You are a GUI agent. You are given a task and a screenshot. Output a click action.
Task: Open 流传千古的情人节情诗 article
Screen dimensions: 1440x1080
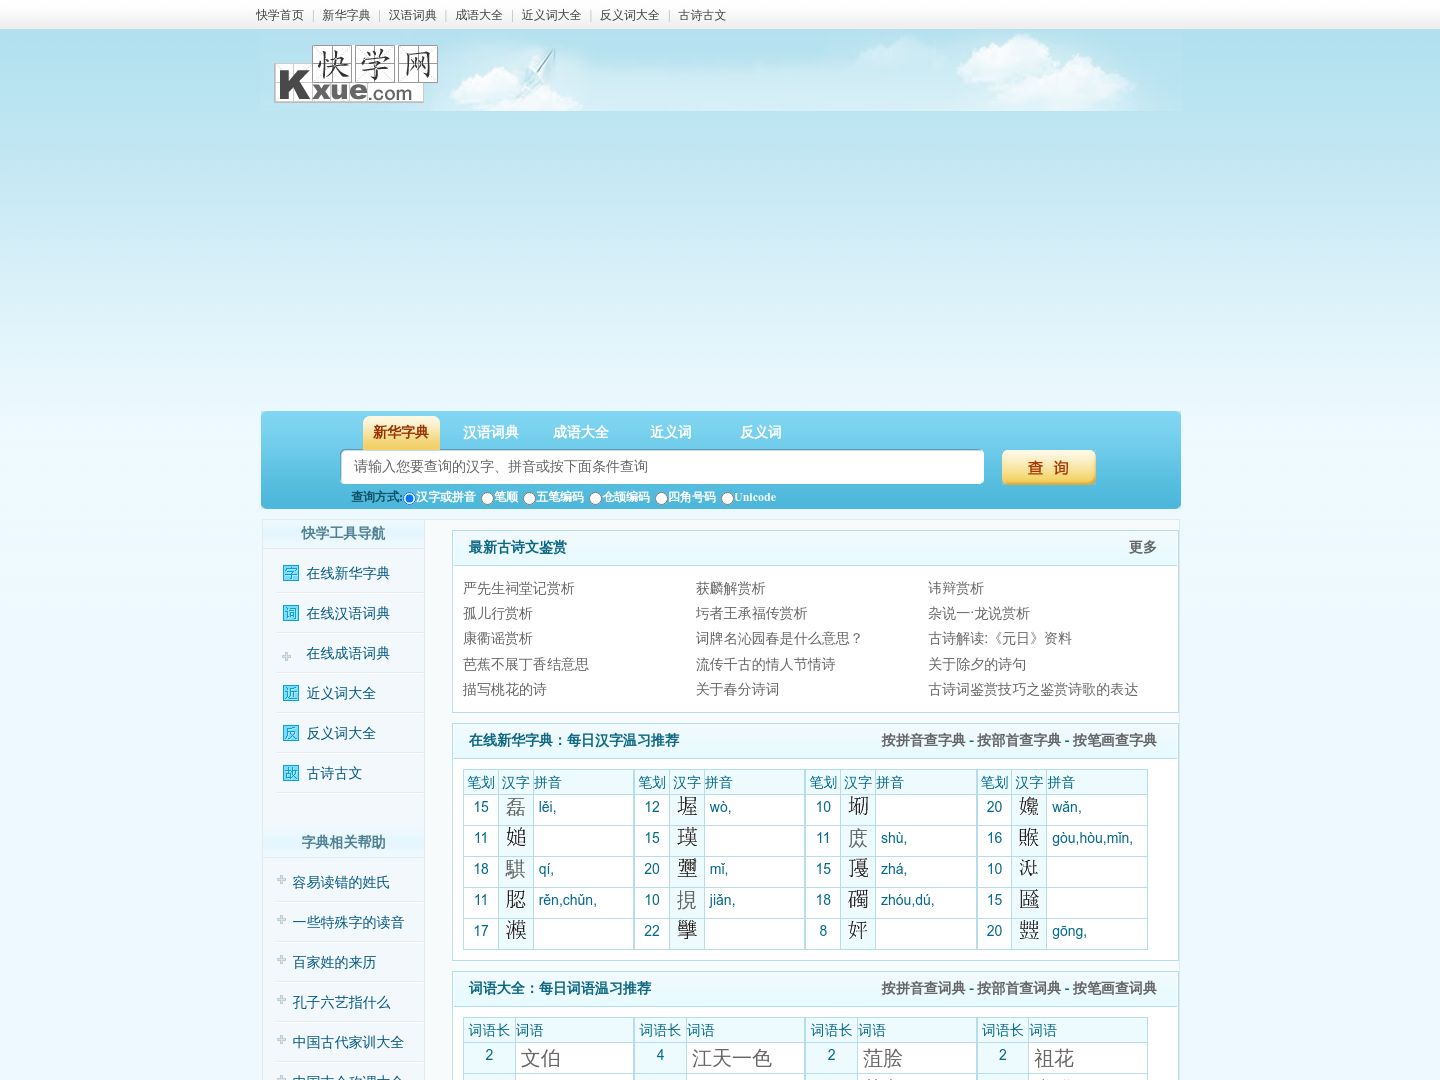tap(766, 664)
